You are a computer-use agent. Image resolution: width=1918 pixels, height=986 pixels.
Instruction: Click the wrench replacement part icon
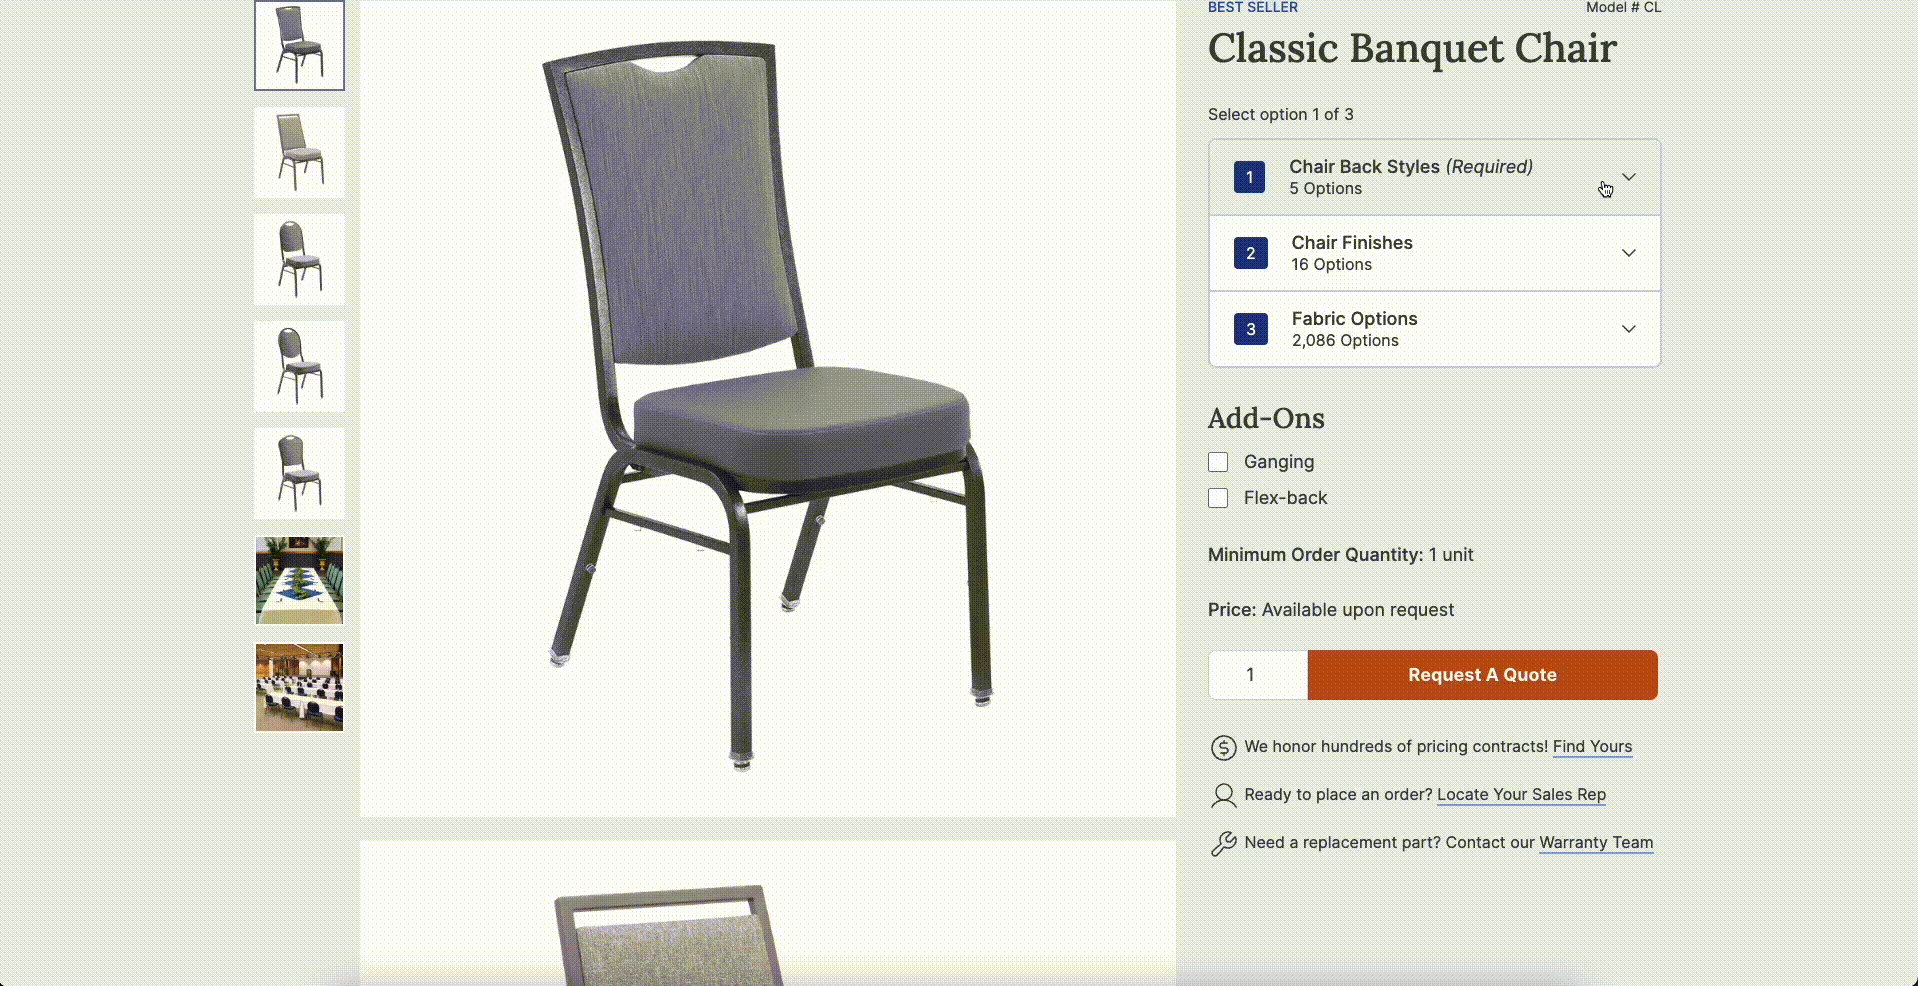point(1223,843)
